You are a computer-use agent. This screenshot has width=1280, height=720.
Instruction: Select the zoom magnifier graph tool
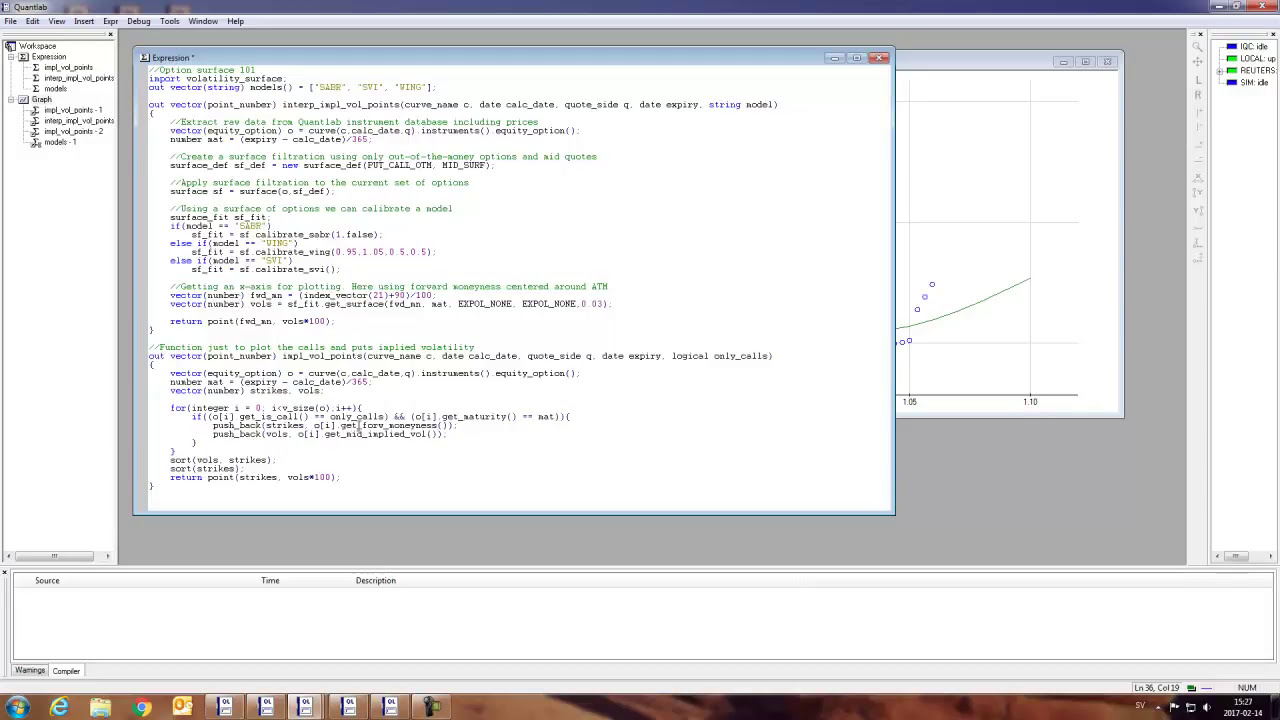1198,47
